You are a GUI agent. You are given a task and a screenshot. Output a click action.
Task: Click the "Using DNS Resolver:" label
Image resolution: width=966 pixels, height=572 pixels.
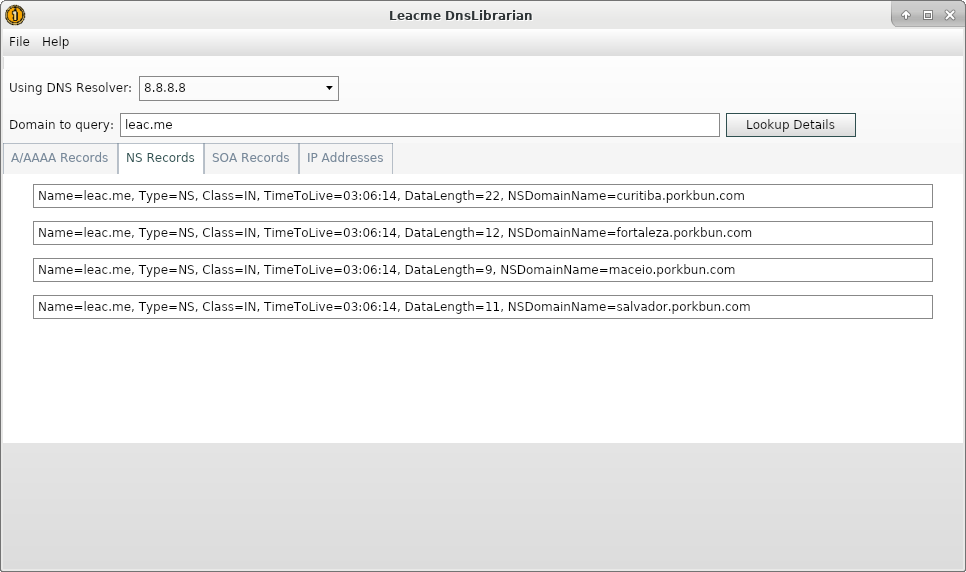(x=70, y=88)
